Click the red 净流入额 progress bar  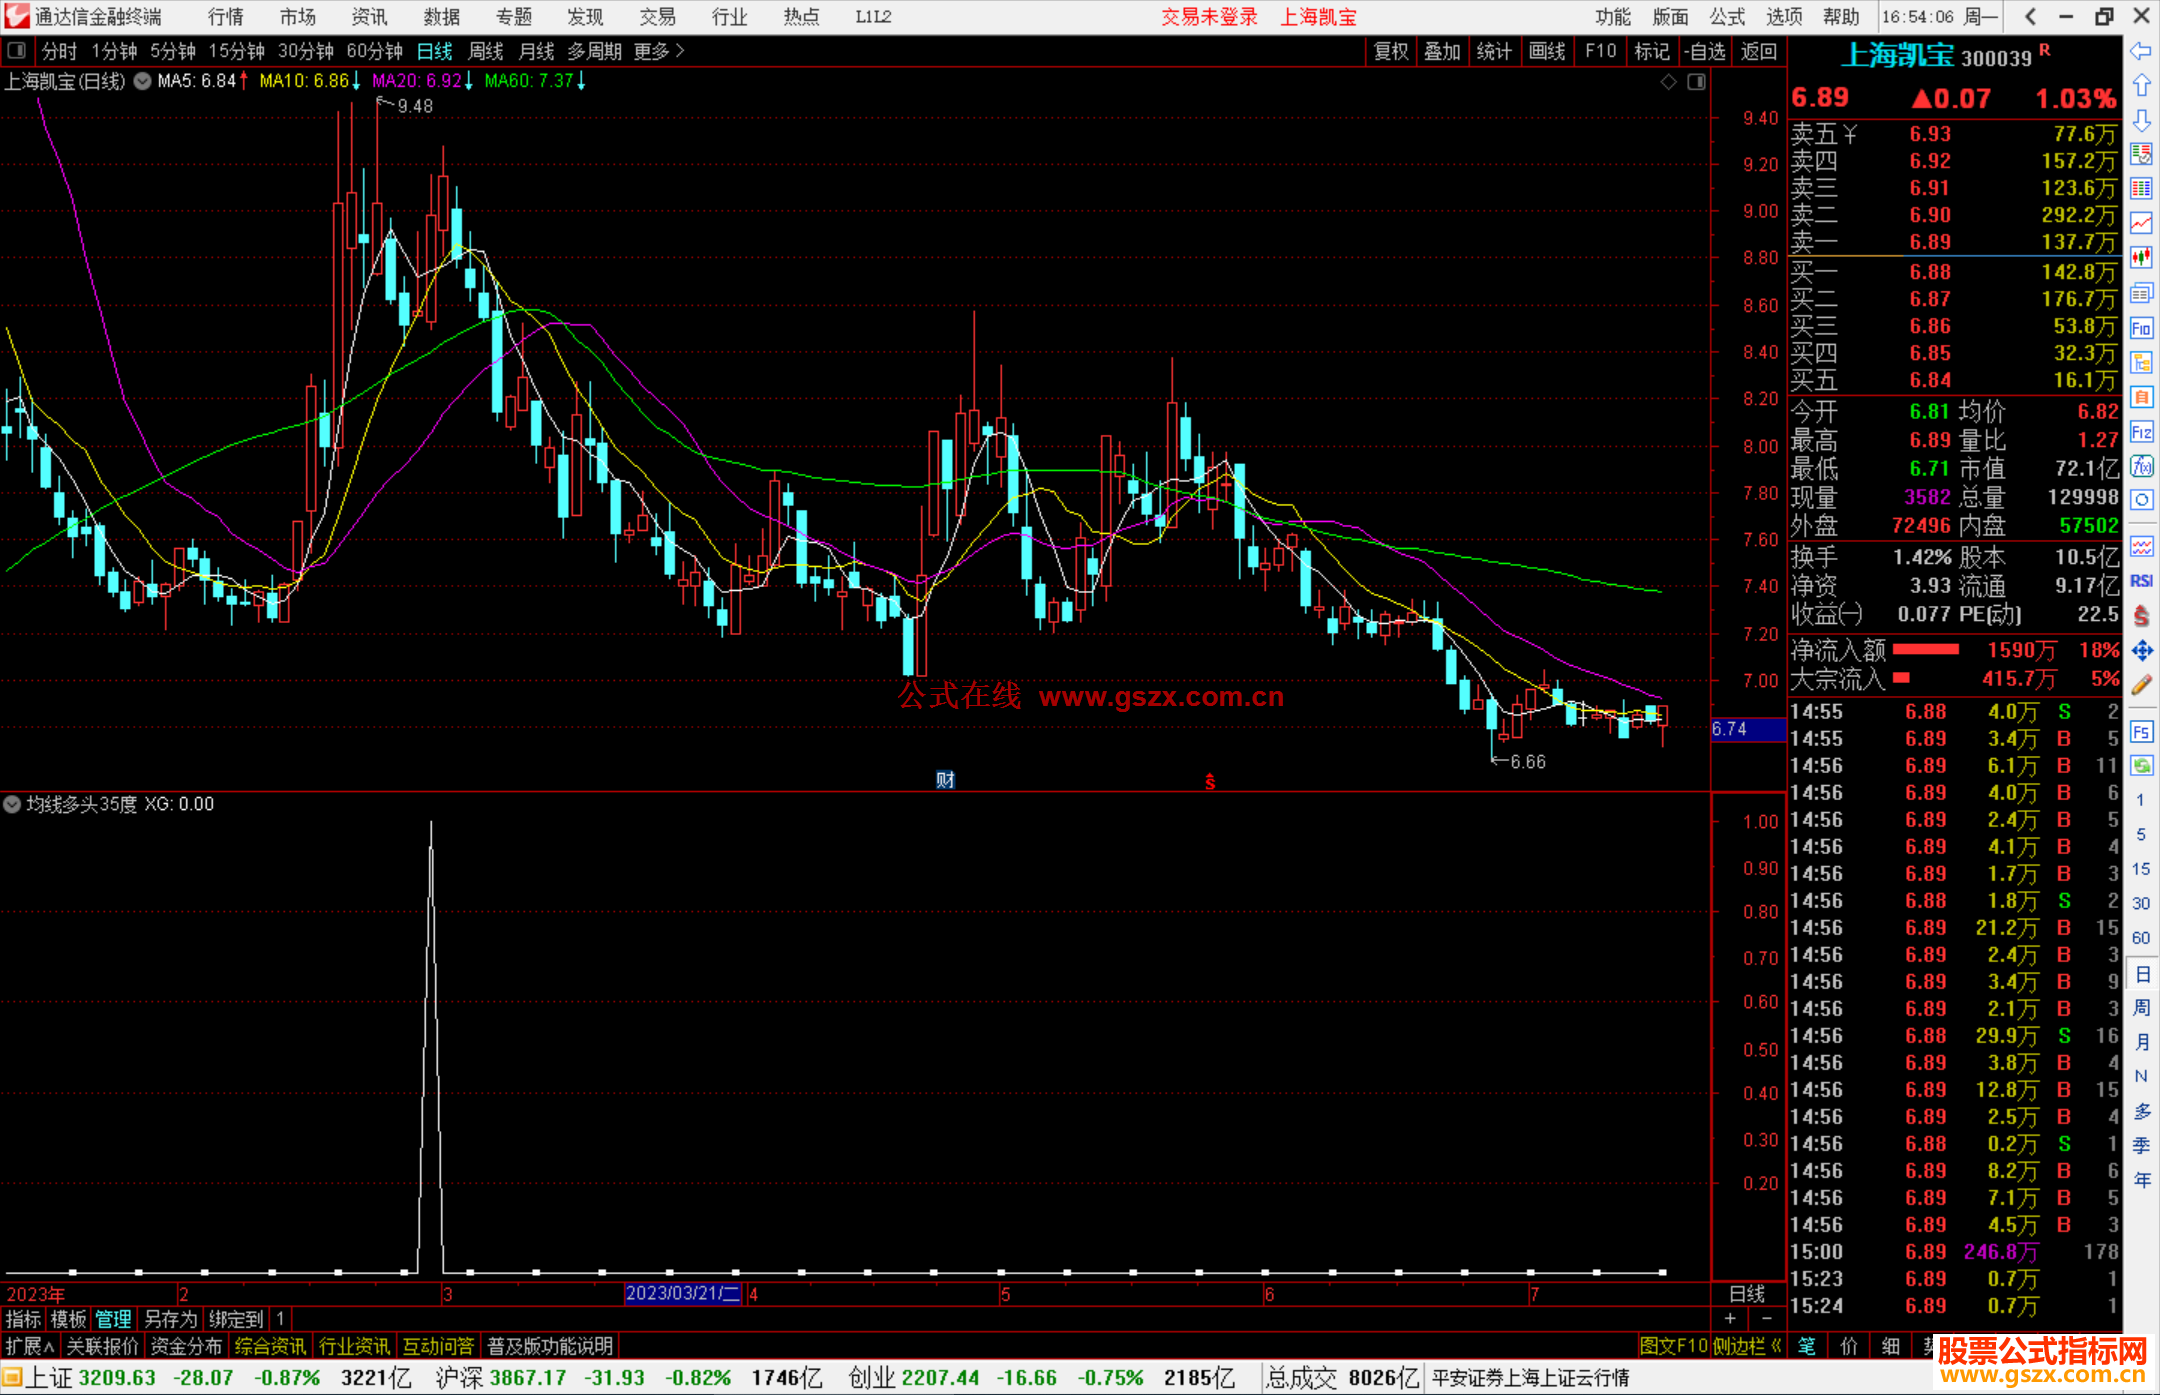1925,650
